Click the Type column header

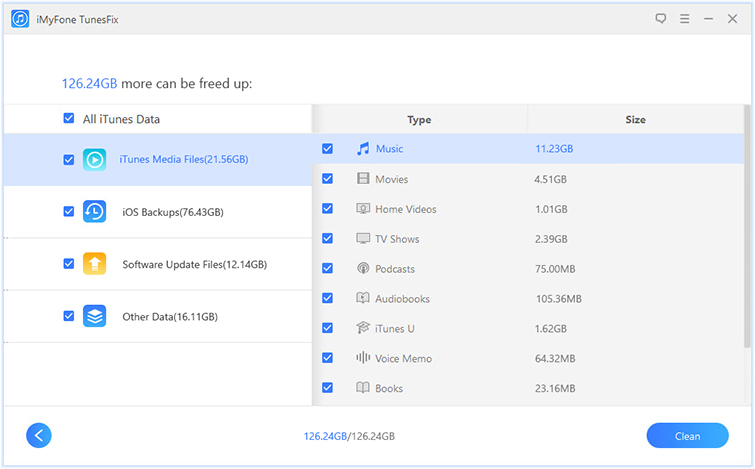419,119
